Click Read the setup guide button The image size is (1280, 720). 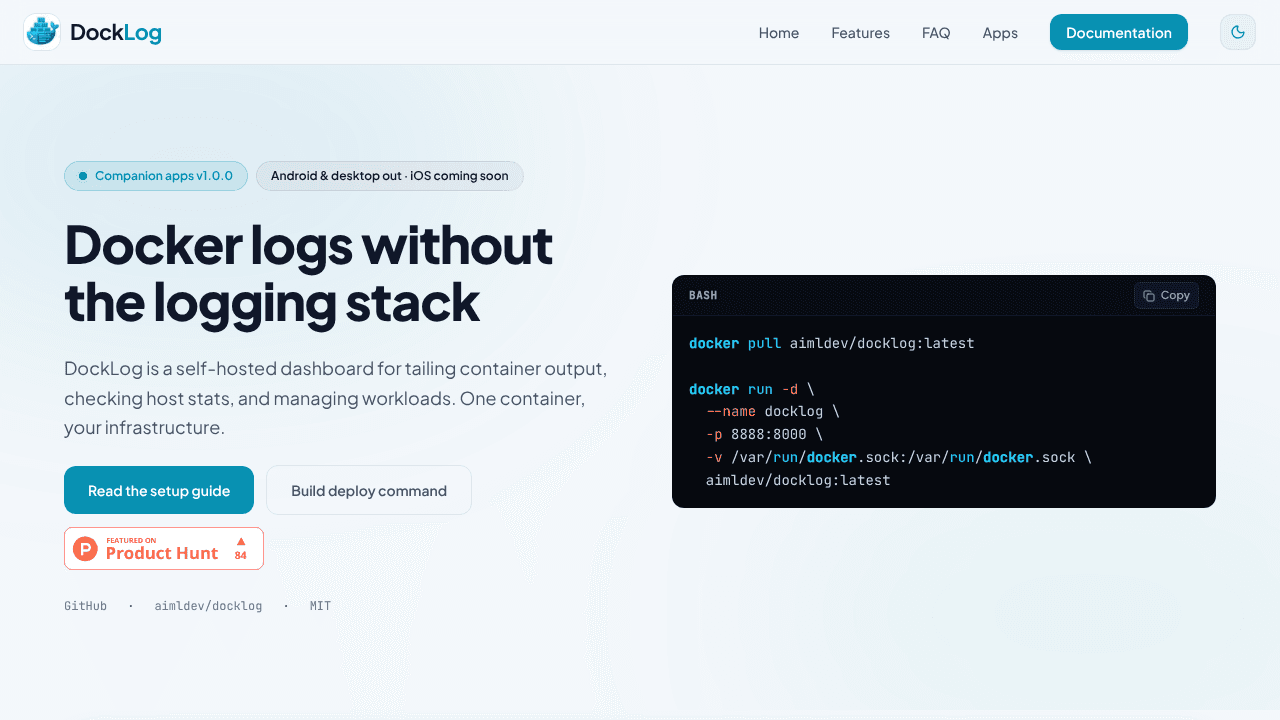pos(159,490)
